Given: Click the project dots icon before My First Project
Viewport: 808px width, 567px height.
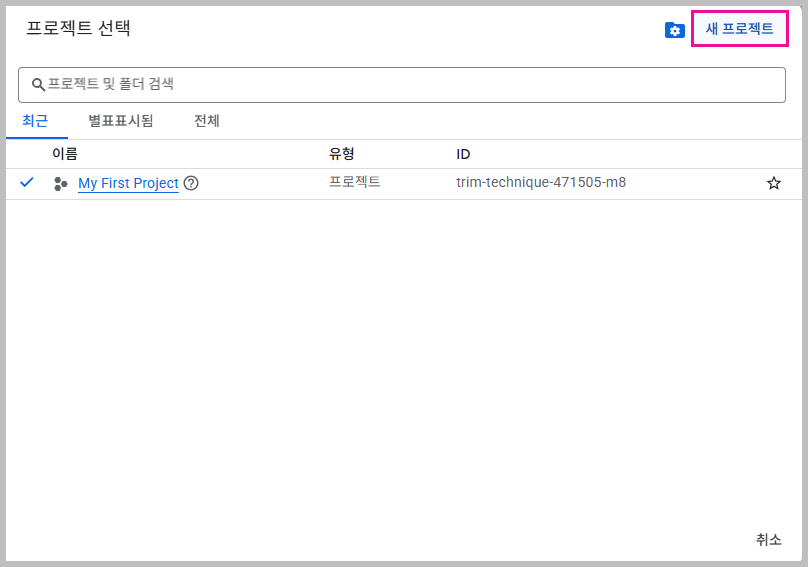Looking at the screenshot, I should tap(60, 184).
